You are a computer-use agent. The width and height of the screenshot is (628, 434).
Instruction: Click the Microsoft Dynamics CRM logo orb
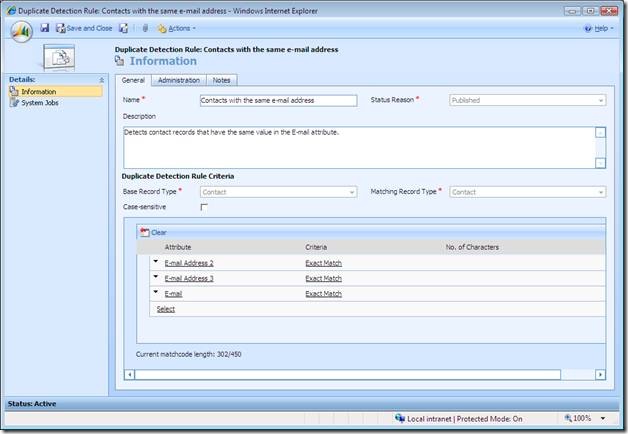click(x=20, y=31)
